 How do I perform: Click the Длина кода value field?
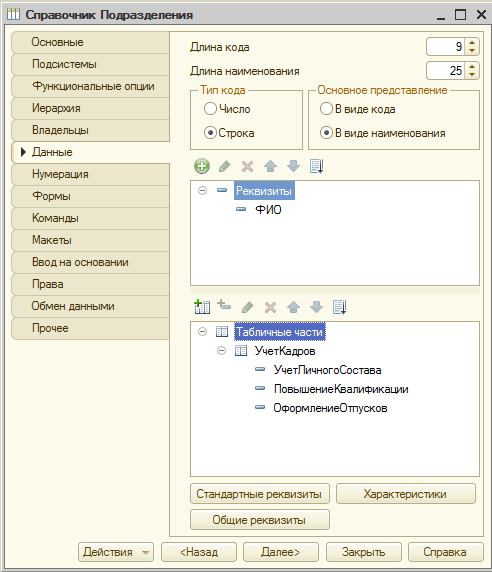pos(446,47)
